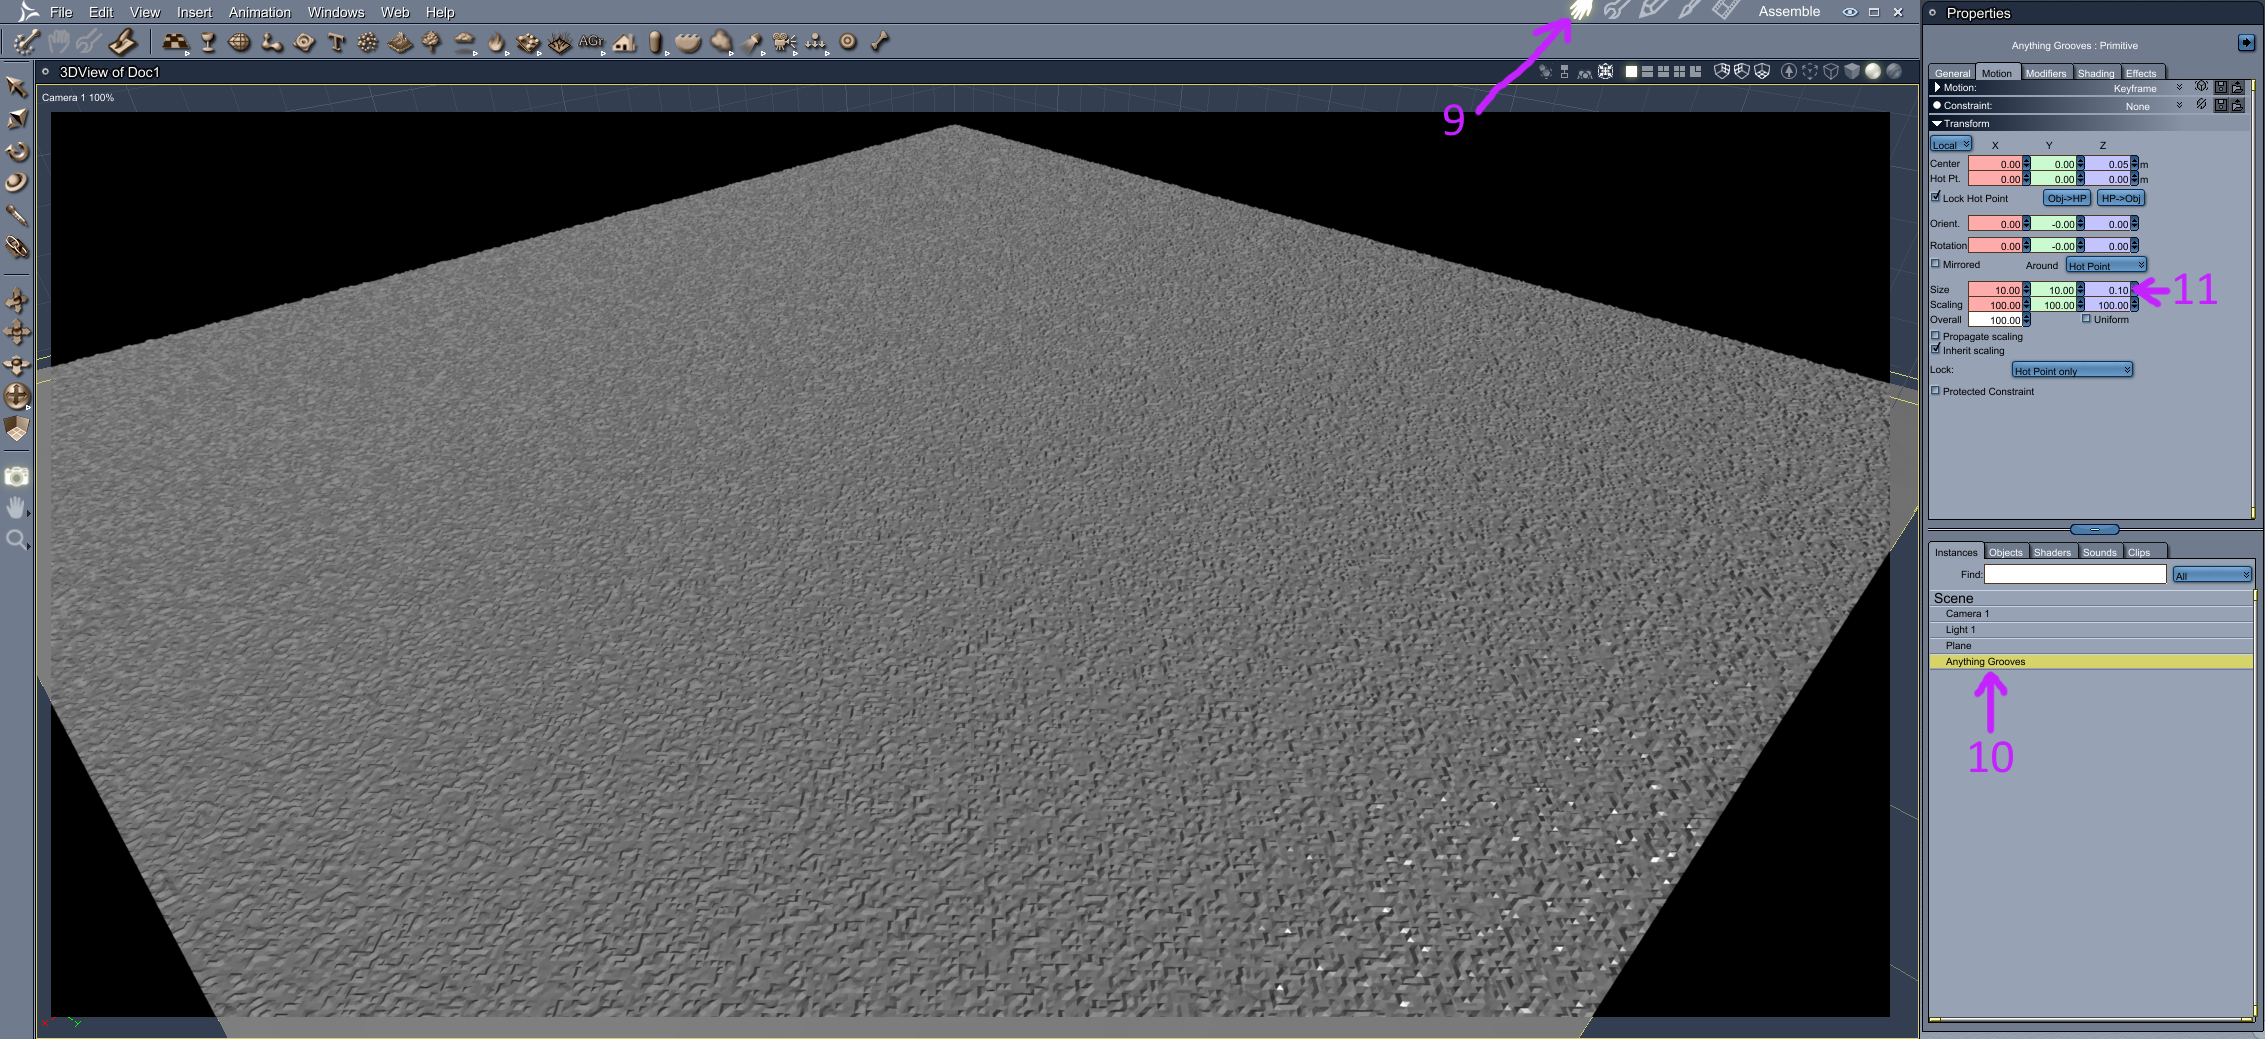The width and height of the screenshot is (2265, 1039).
Task: Collapse the Transform section
Action: coord(1937,123)
